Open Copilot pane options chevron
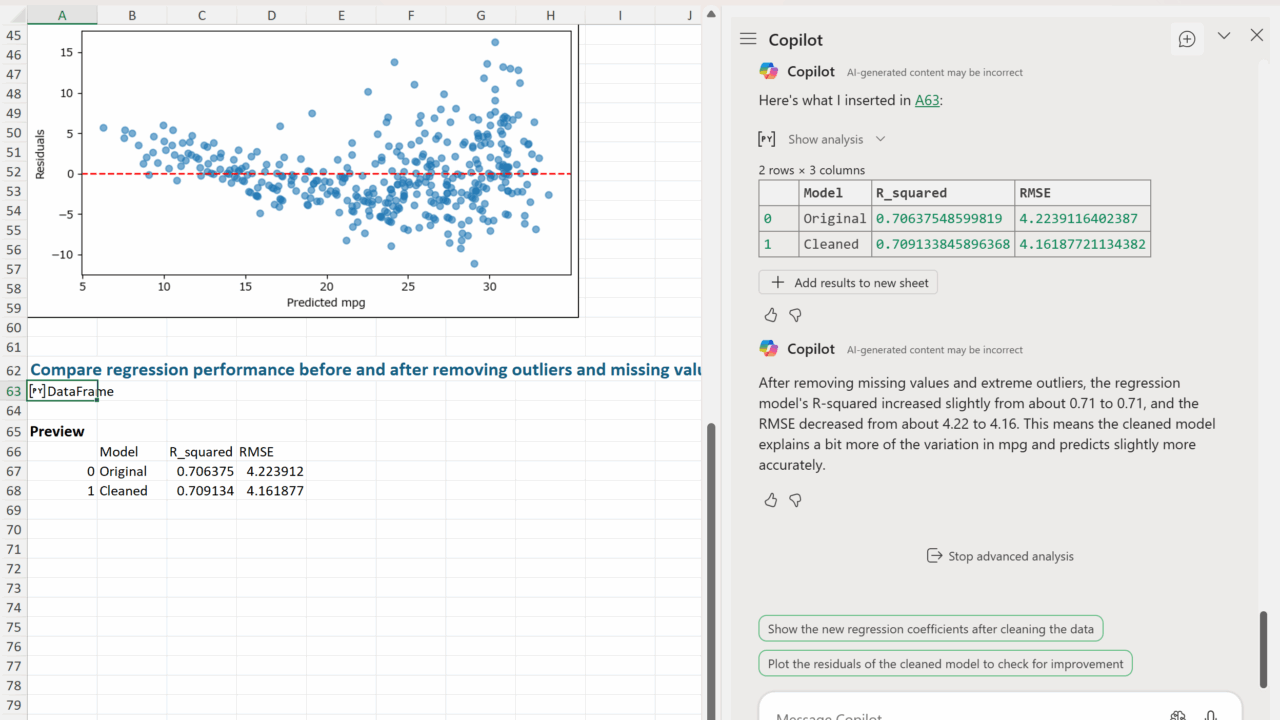The height and width of the screenshot is (720, 1280). coord(1224,36)
